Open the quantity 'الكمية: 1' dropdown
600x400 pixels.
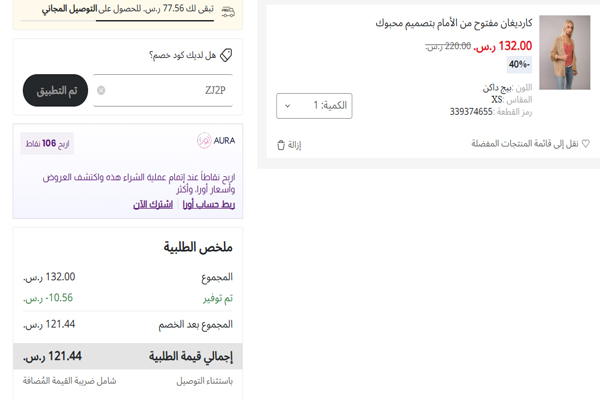click(313, 105)
